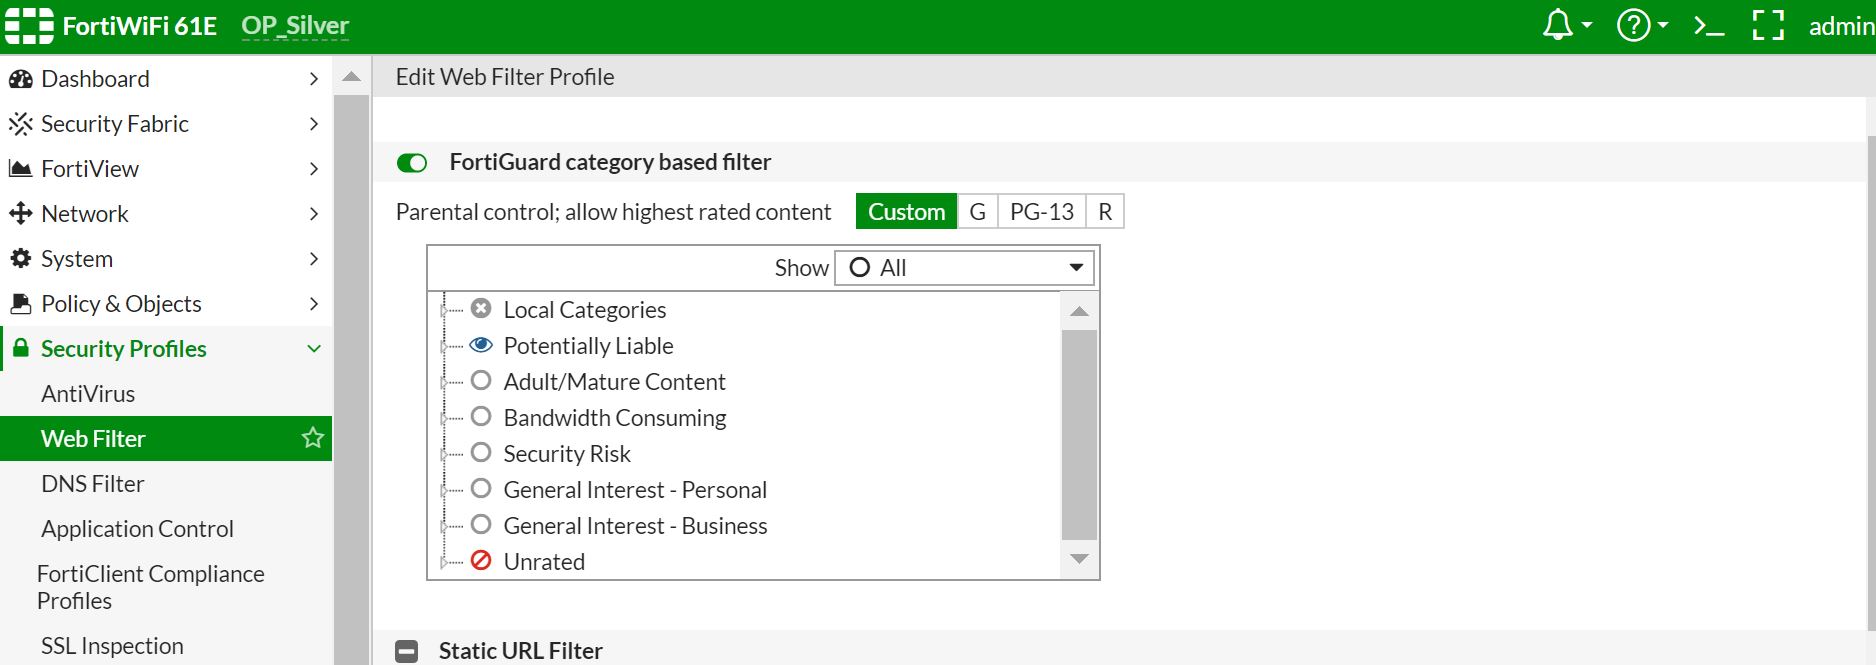Click the Static URL Filter heading
1876x665 pixels.
pos(520,651)
